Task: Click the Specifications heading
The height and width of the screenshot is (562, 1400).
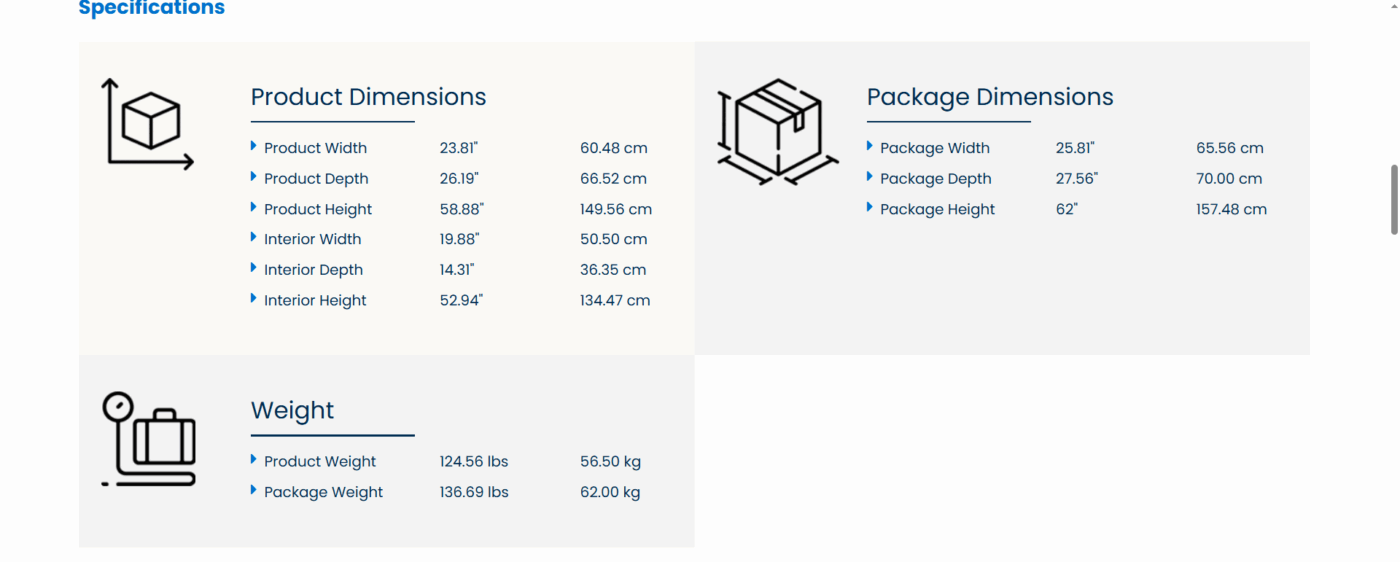Action: [152, 9]
